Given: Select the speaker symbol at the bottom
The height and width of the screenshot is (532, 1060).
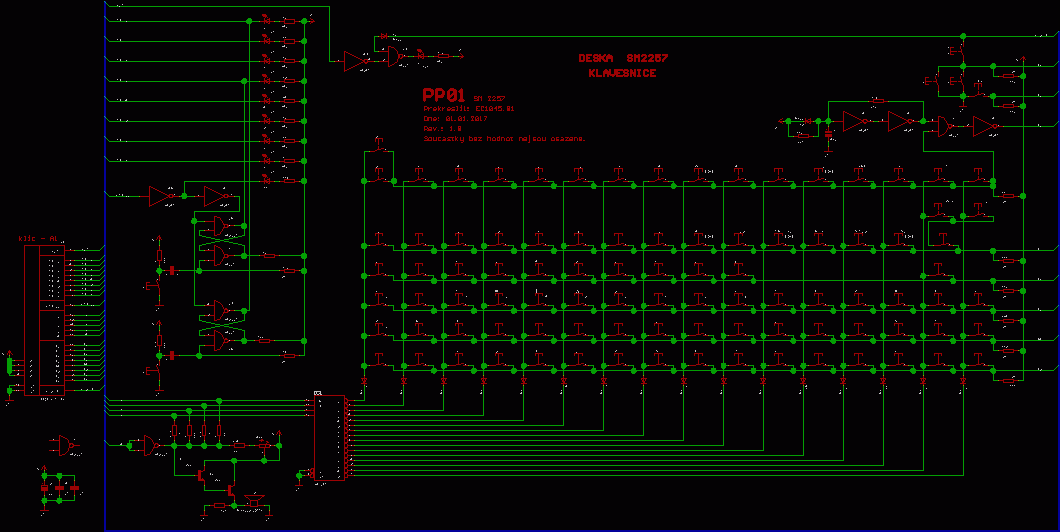Looking at the screenshot, I should pos(253,498).
